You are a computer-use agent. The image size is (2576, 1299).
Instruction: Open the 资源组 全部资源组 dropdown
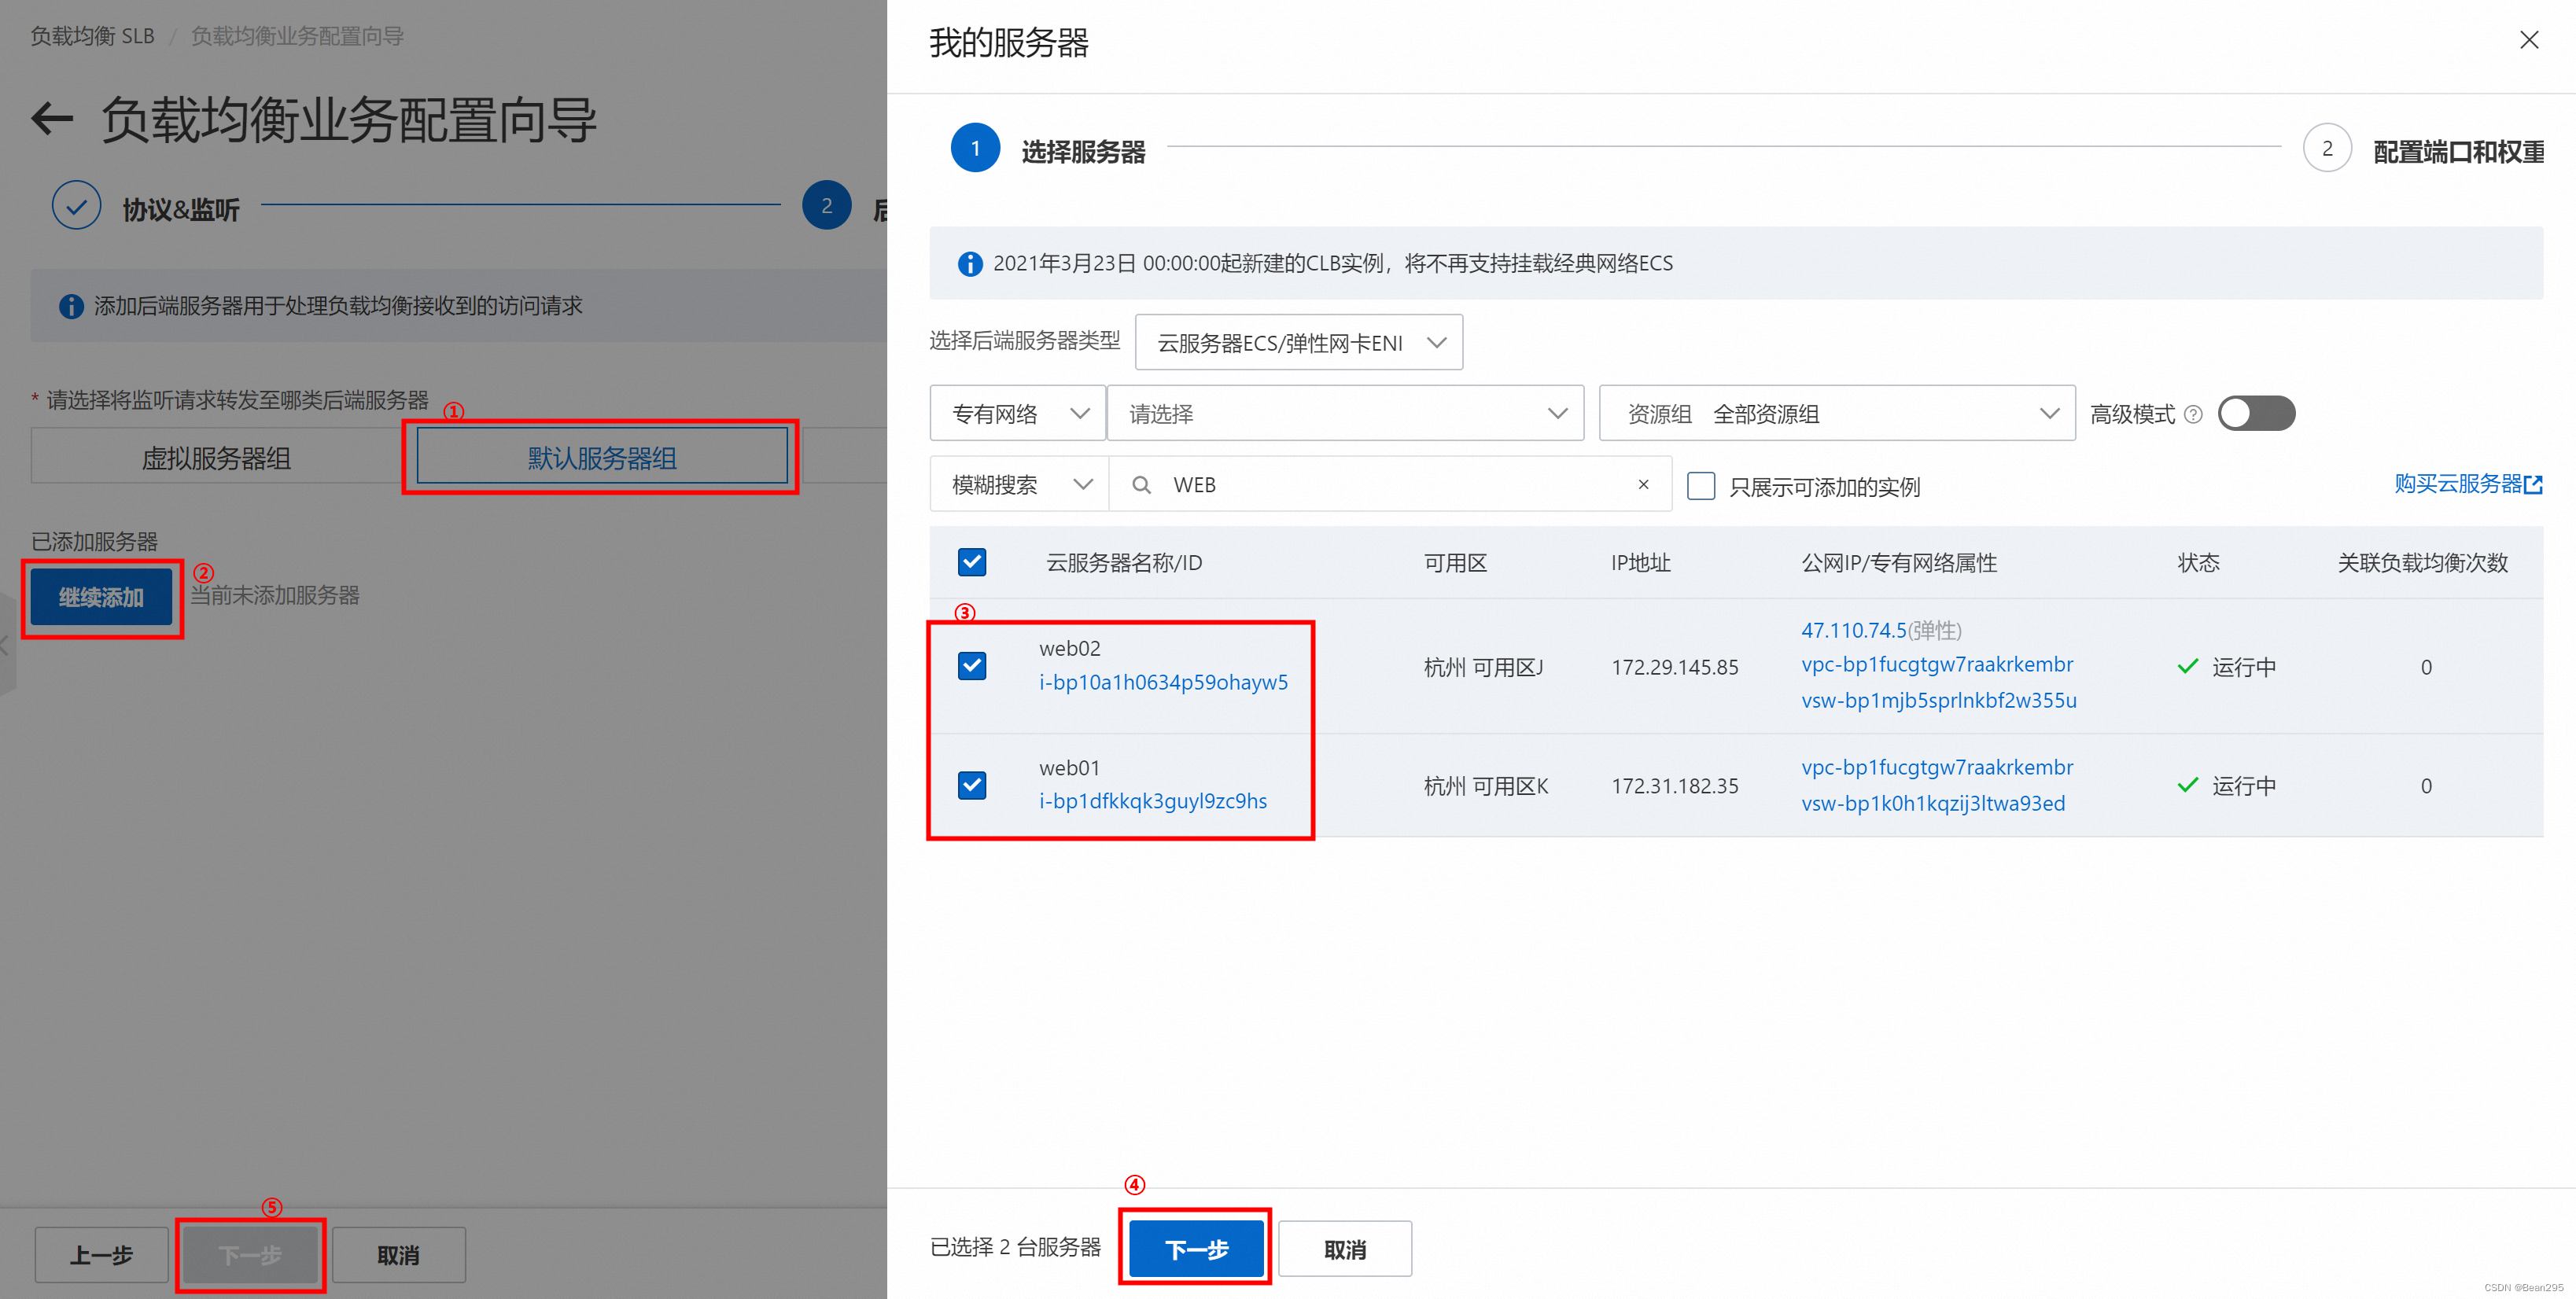click(1836, 414)
